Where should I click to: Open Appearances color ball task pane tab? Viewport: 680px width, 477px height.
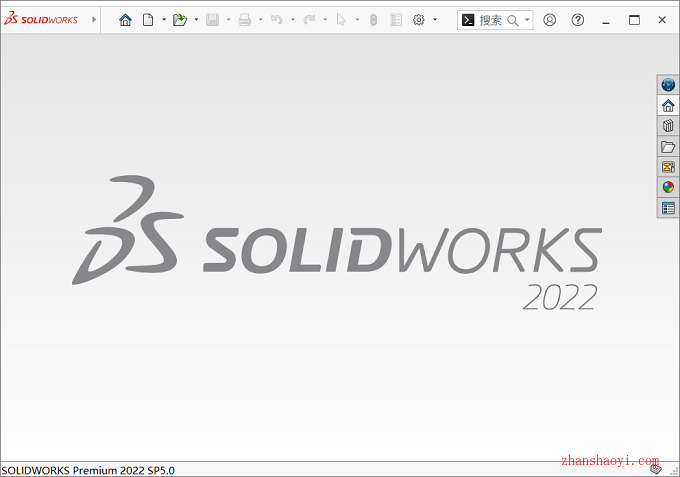[x=668, y=187]
